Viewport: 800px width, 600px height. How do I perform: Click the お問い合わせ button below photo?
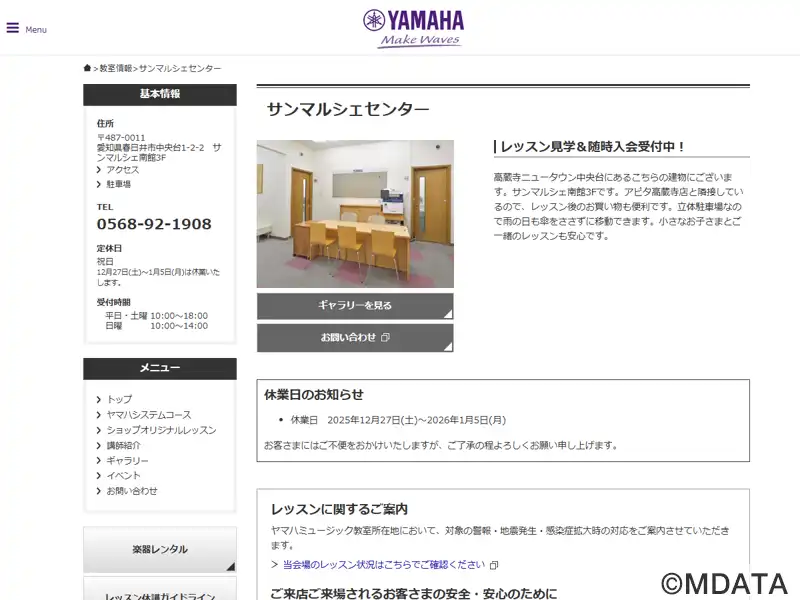point(355,338)
